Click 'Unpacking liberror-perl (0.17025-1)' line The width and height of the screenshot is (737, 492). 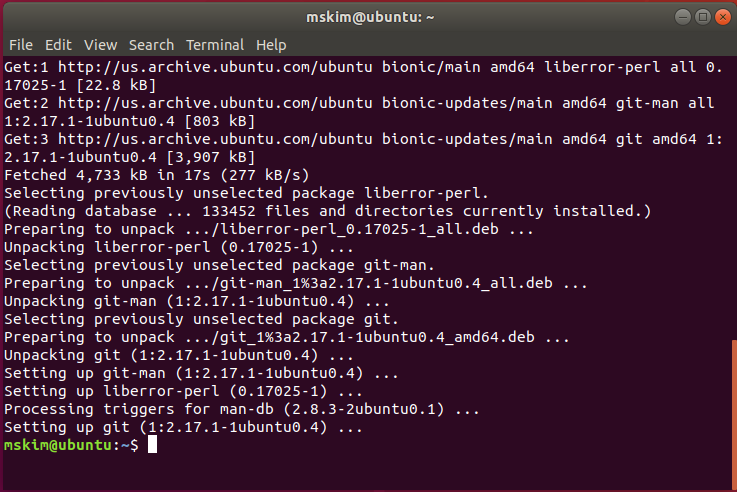pos(179,247)
